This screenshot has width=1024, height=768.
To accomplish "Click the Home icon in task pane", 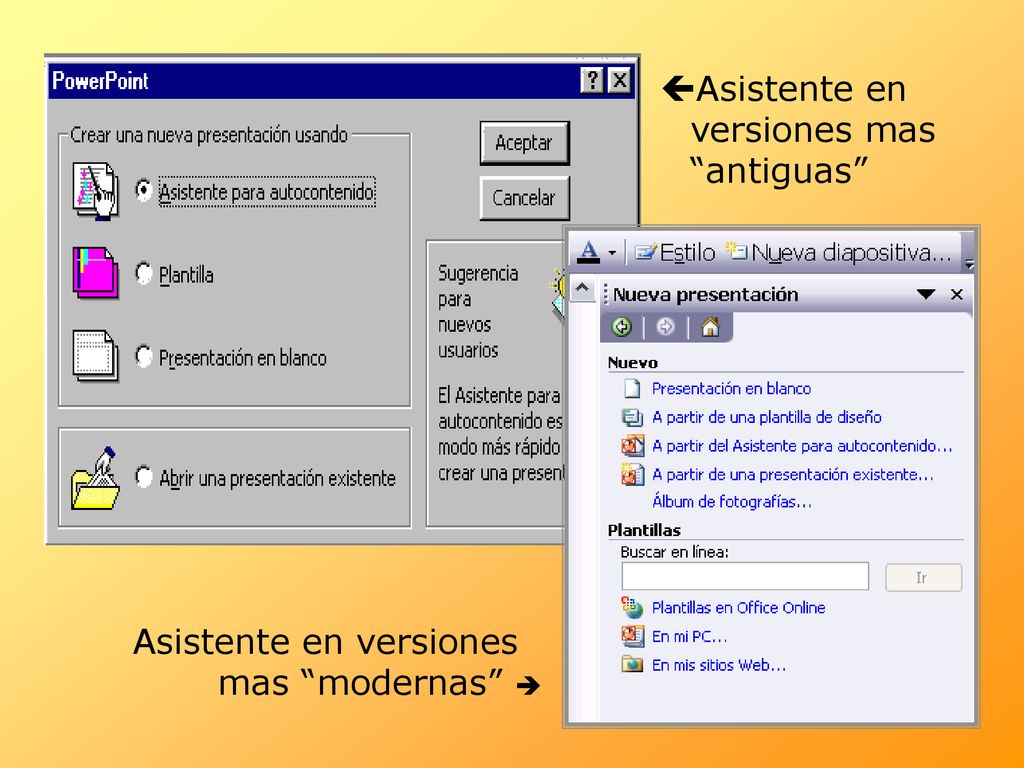I will tap(710, 327).
